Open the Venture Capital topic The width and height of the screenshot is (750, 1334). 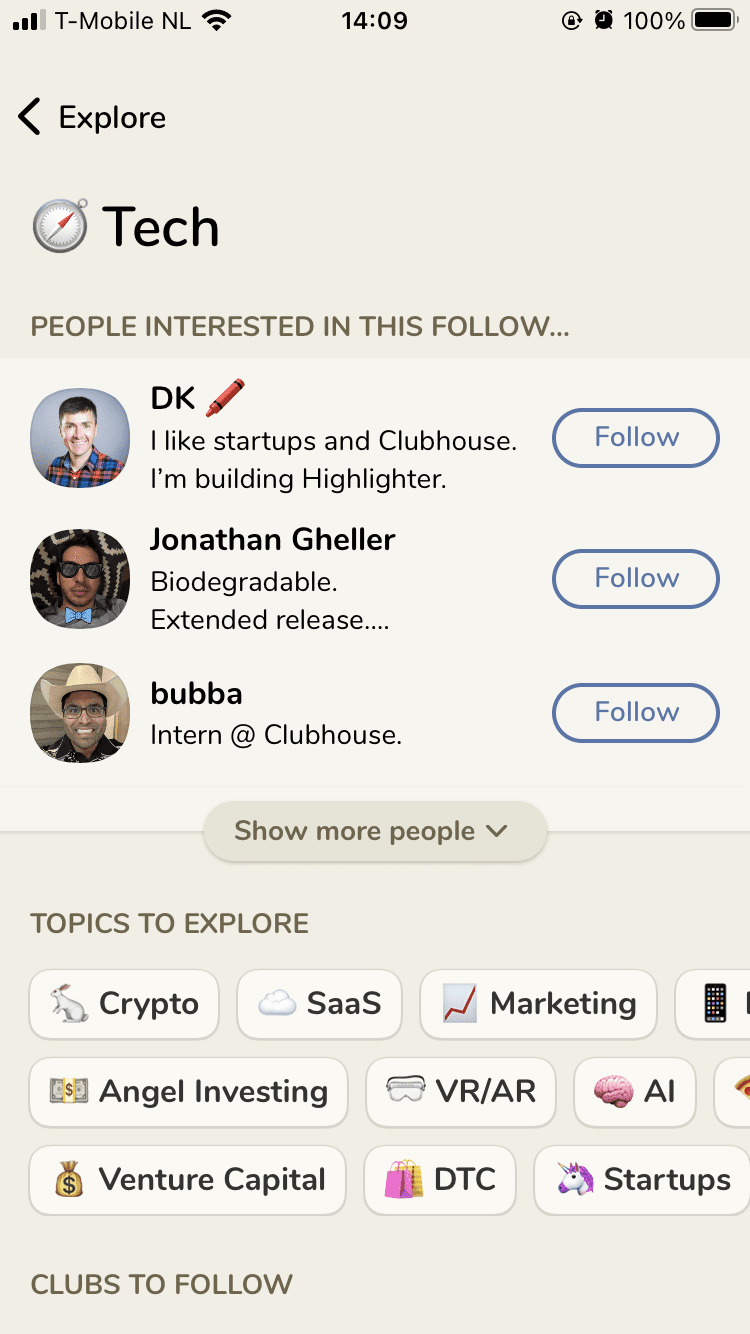point(188,1180)
